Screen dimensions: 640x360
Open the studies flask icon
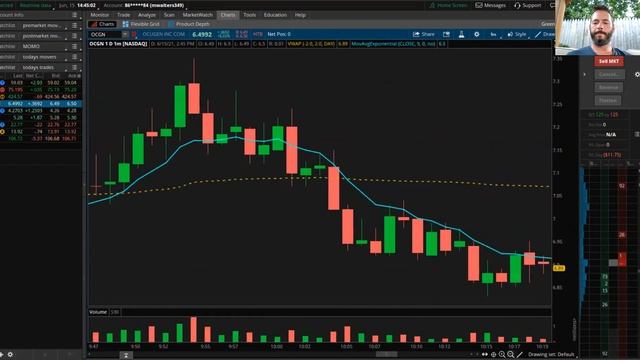[461, 34]
